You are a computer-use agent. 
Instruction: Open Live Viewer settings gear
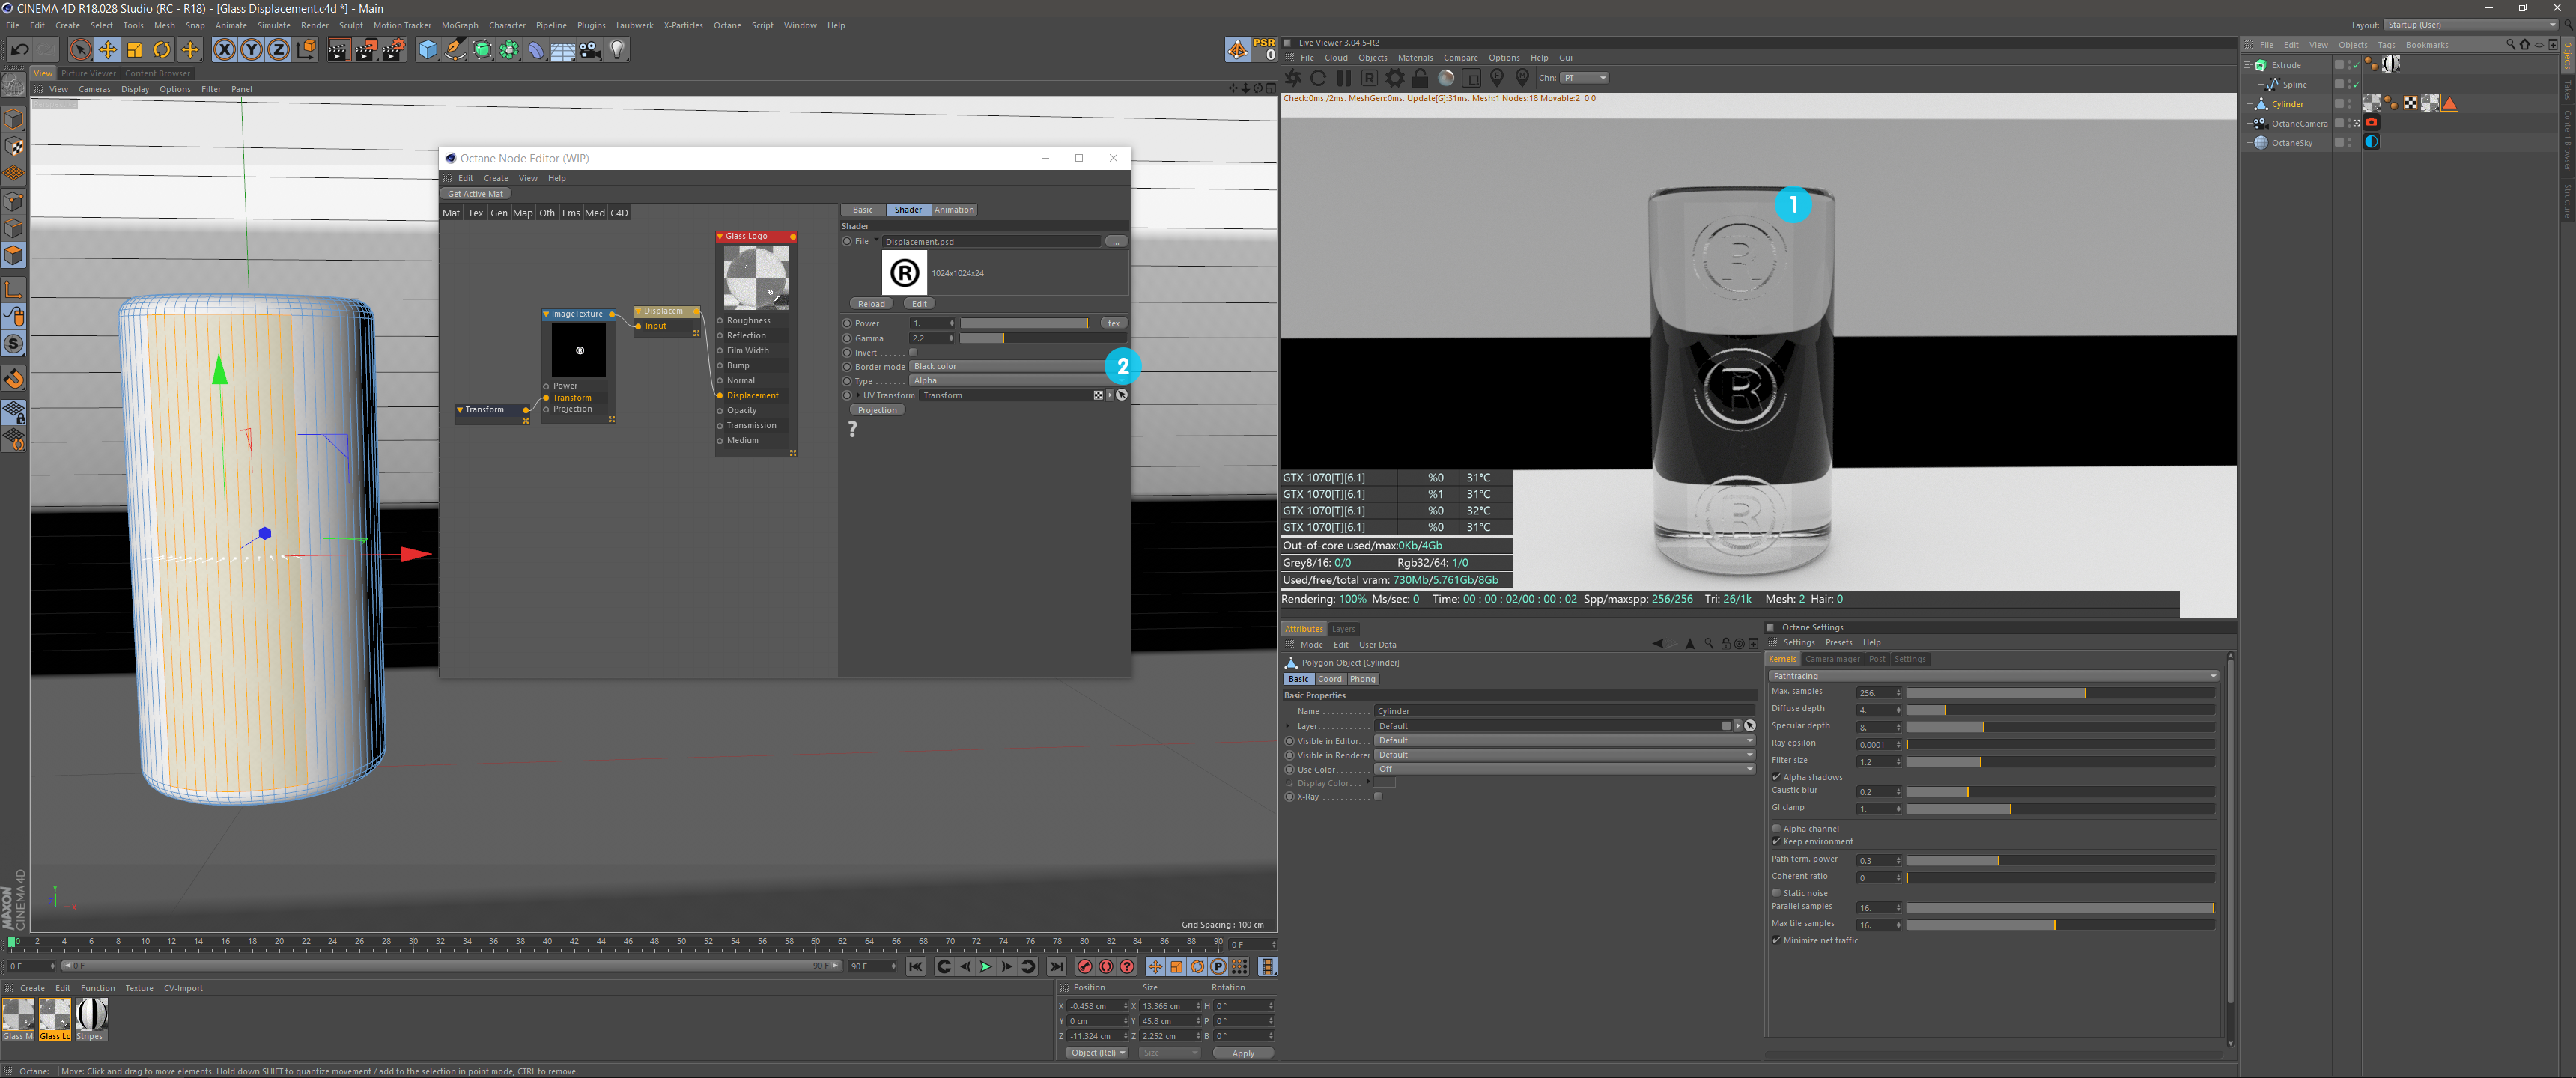point(1395,78)
